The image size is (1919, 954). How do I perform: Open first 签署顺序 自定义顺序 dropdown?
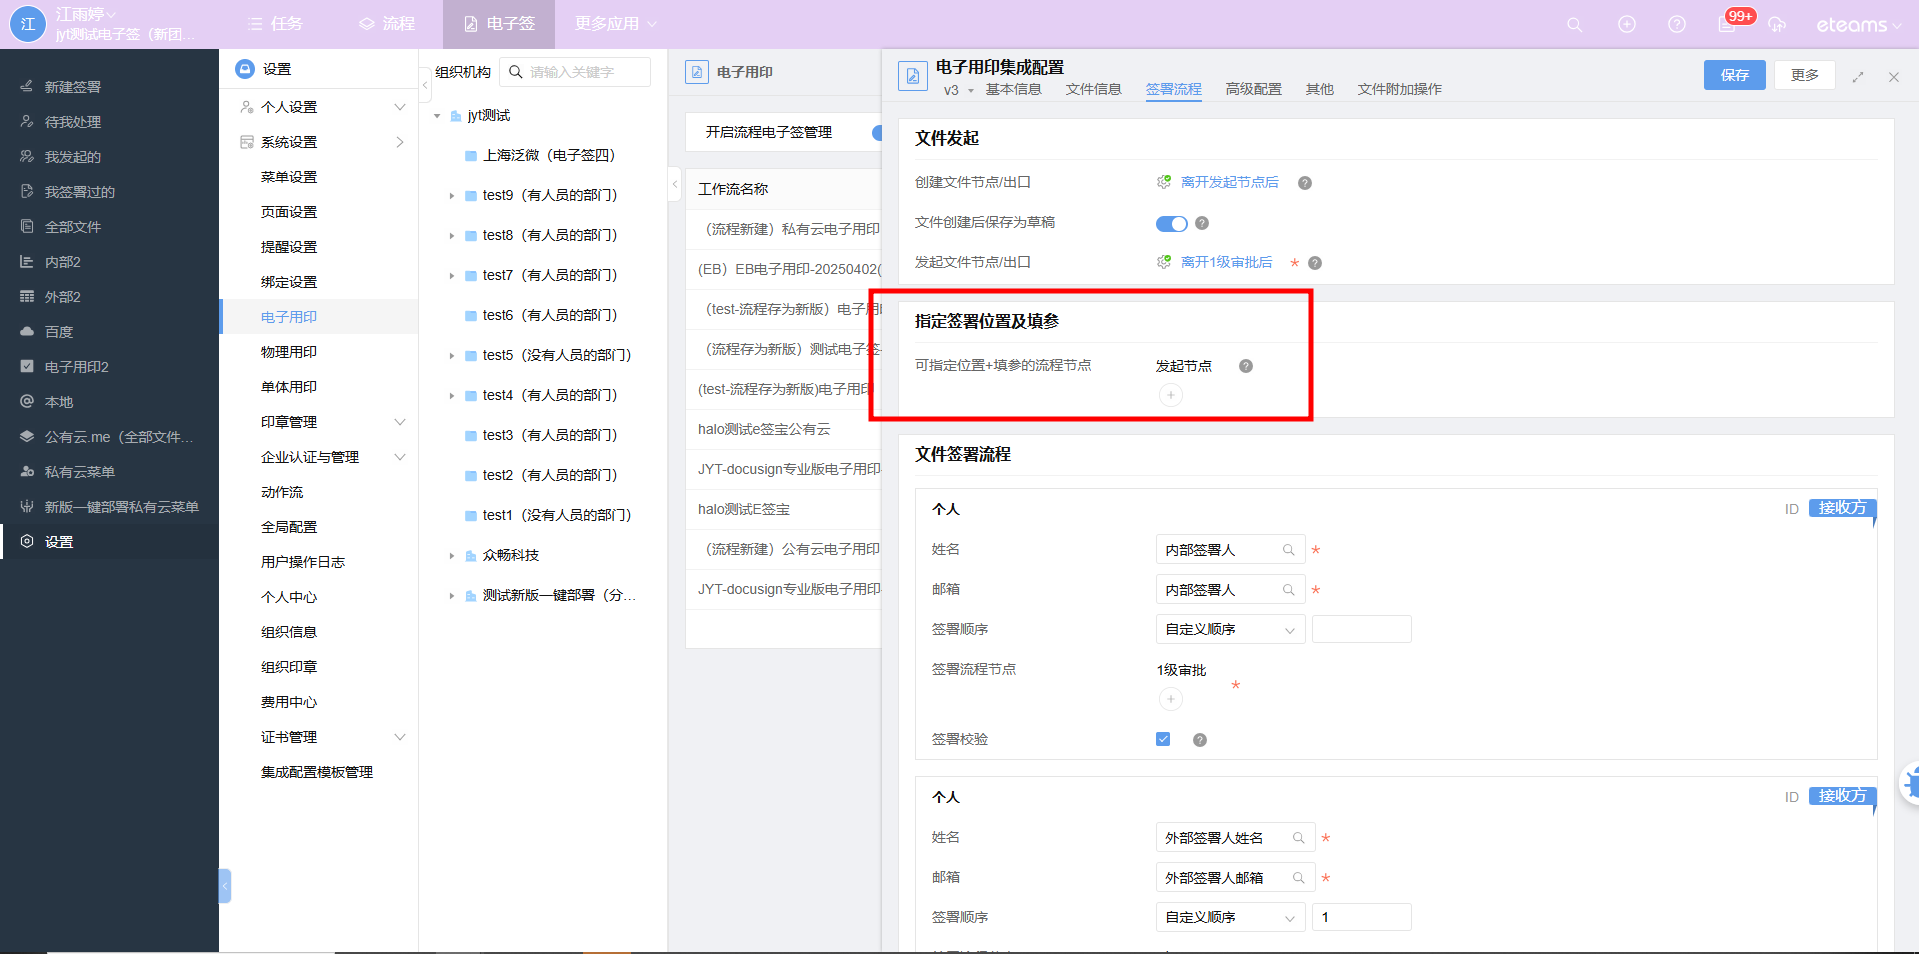coord(1229,630)
